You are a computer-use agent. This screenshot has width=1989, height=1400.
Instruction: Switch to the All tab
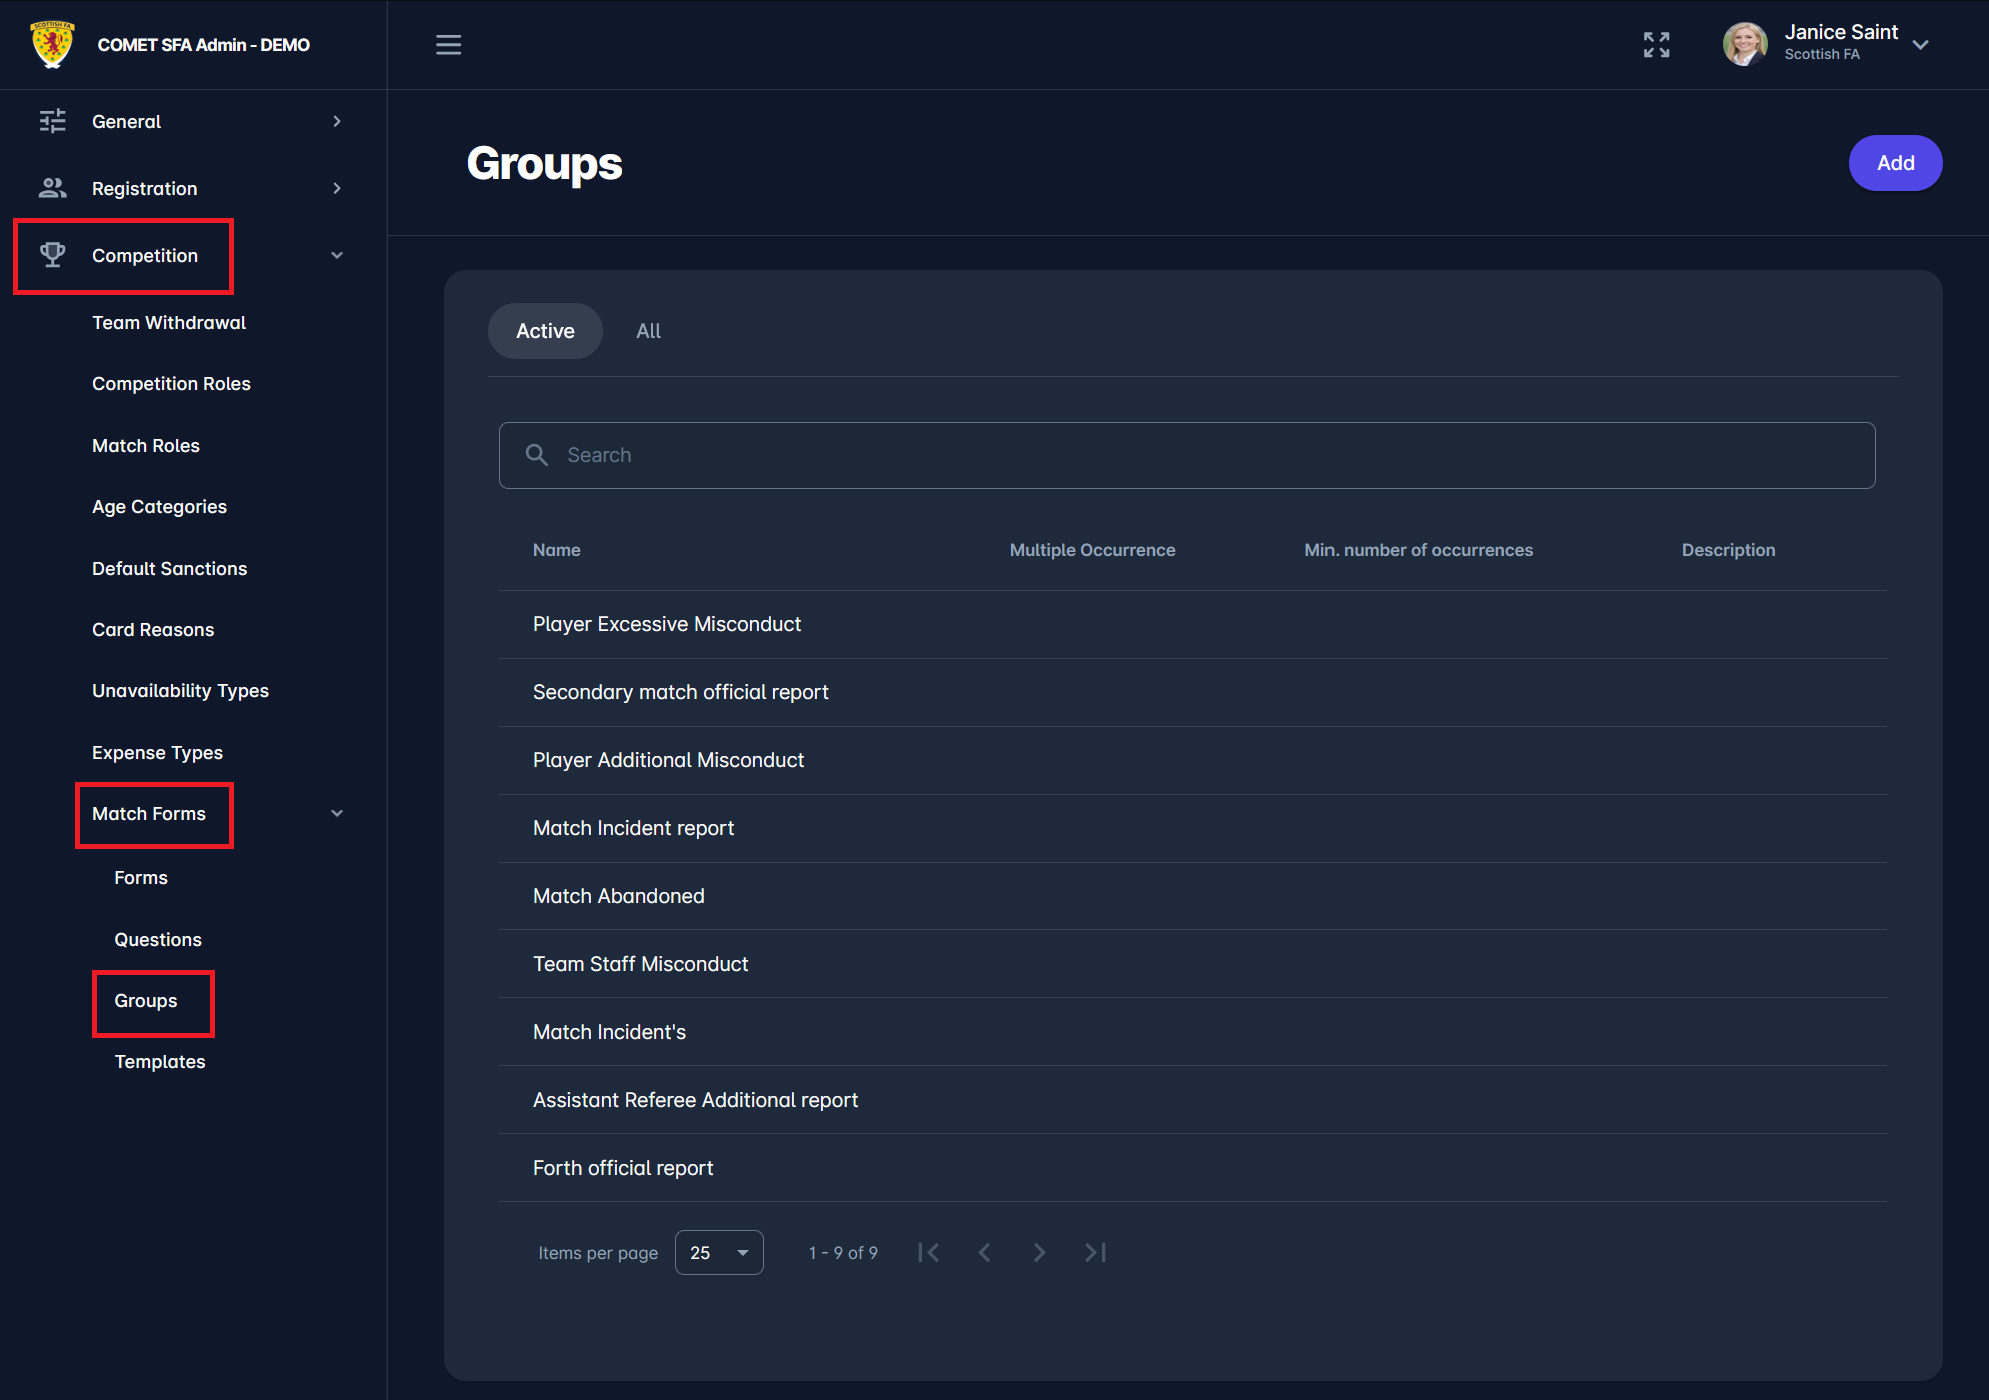pos(648,331)
